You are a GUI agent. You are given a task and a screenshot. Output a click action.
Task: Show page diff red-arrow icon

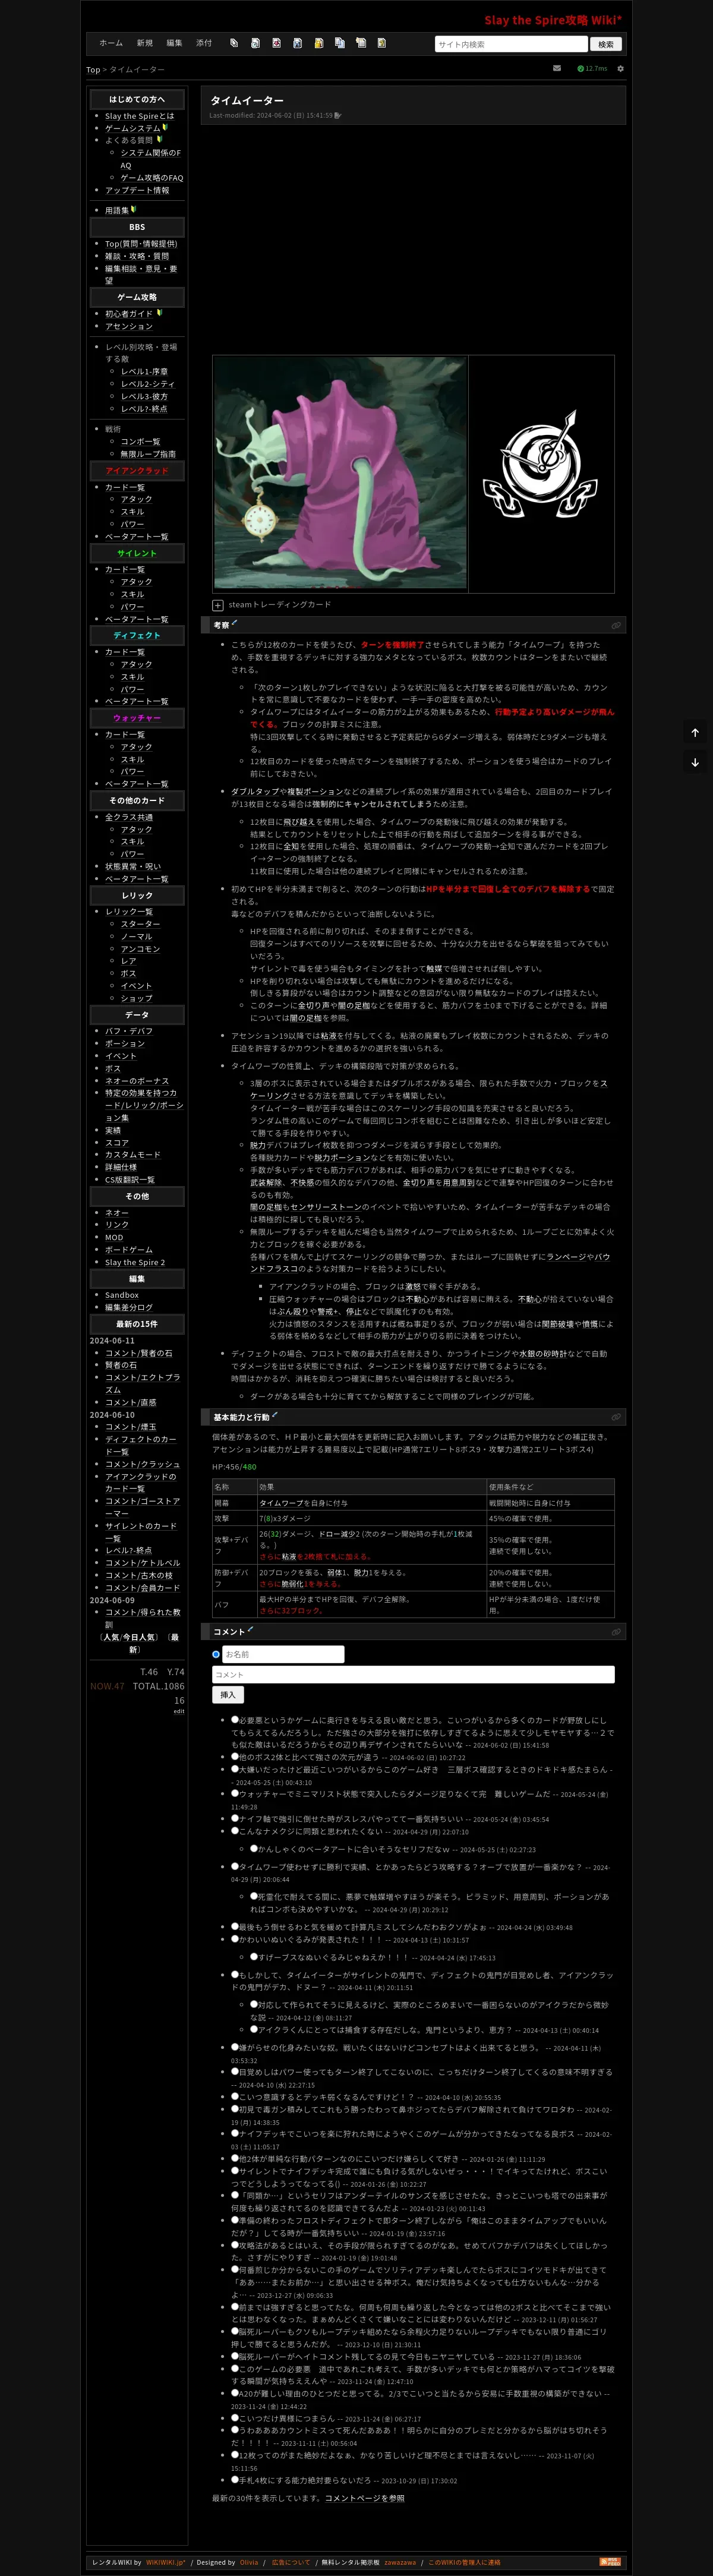click(276, 43)
